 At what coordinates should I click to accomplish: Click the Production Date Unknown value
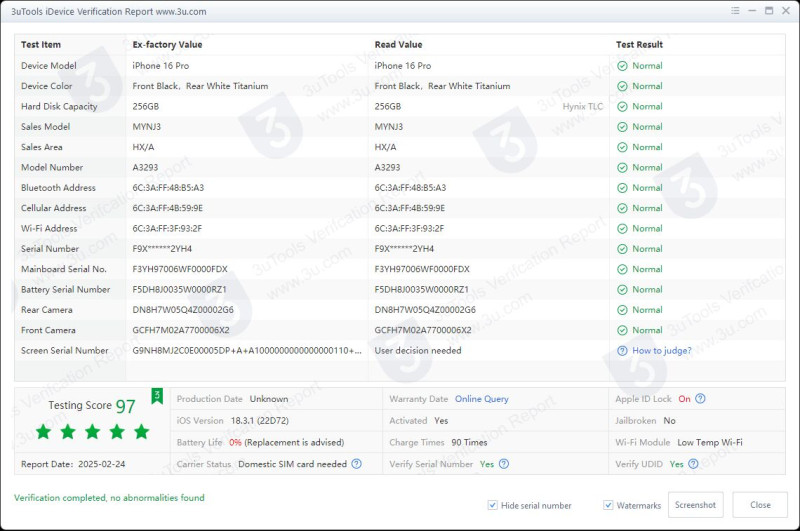(x=269, y=399)
